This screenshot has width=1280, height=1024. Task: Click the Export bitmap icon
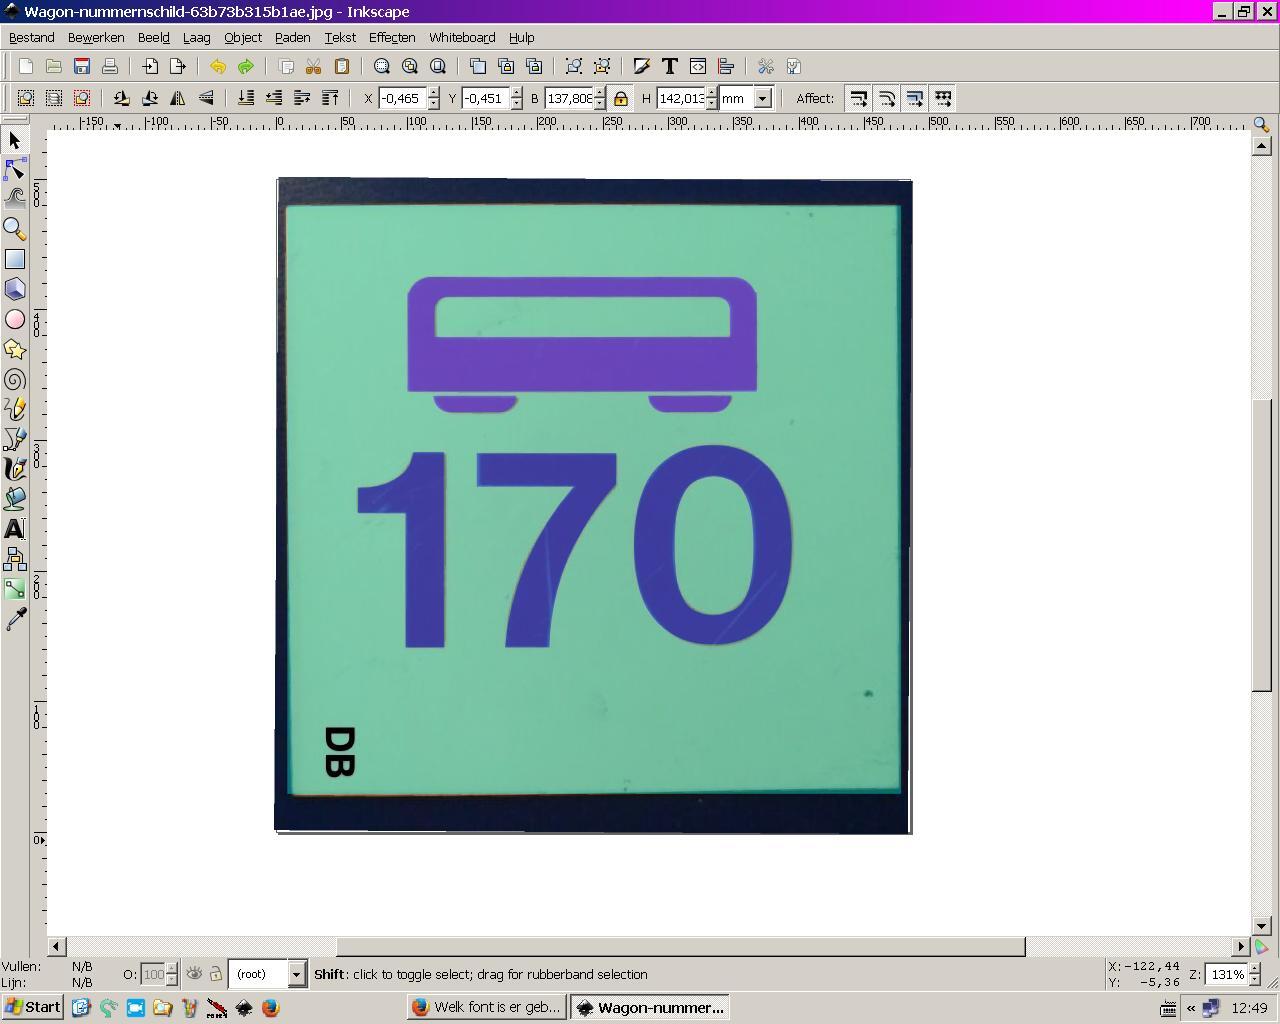[178, 67]
